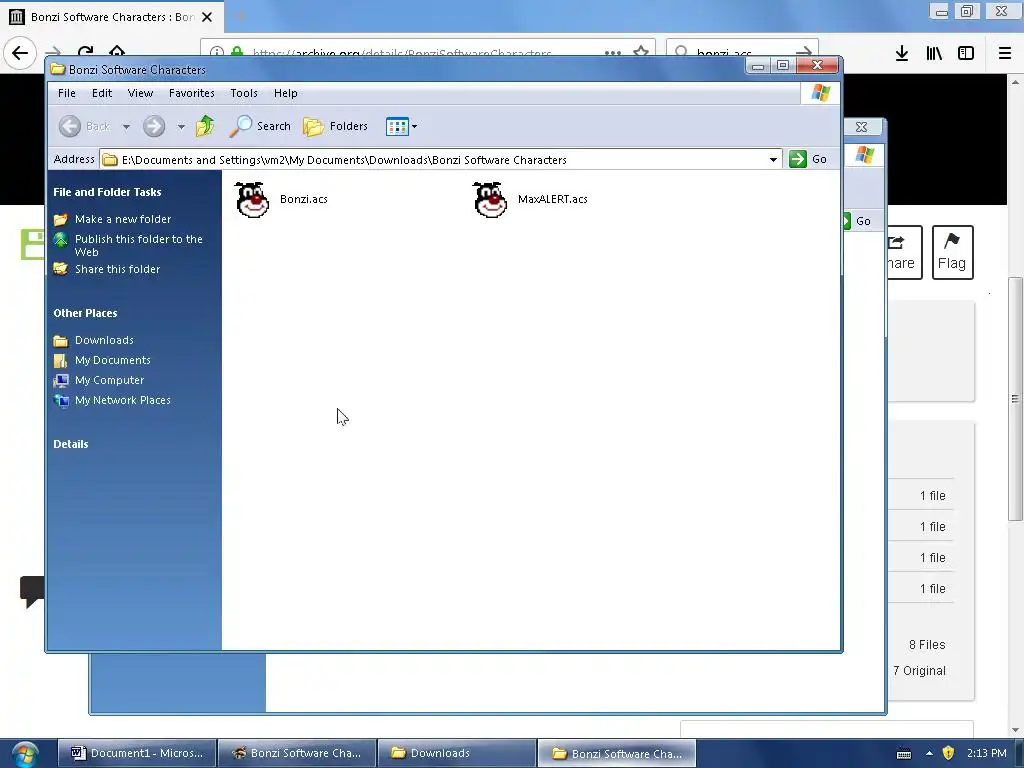Image resolution: width=1024 pixels, height=768 pixels.
Task: Select the MaxALERT.acs file icon
Action: 490,199
